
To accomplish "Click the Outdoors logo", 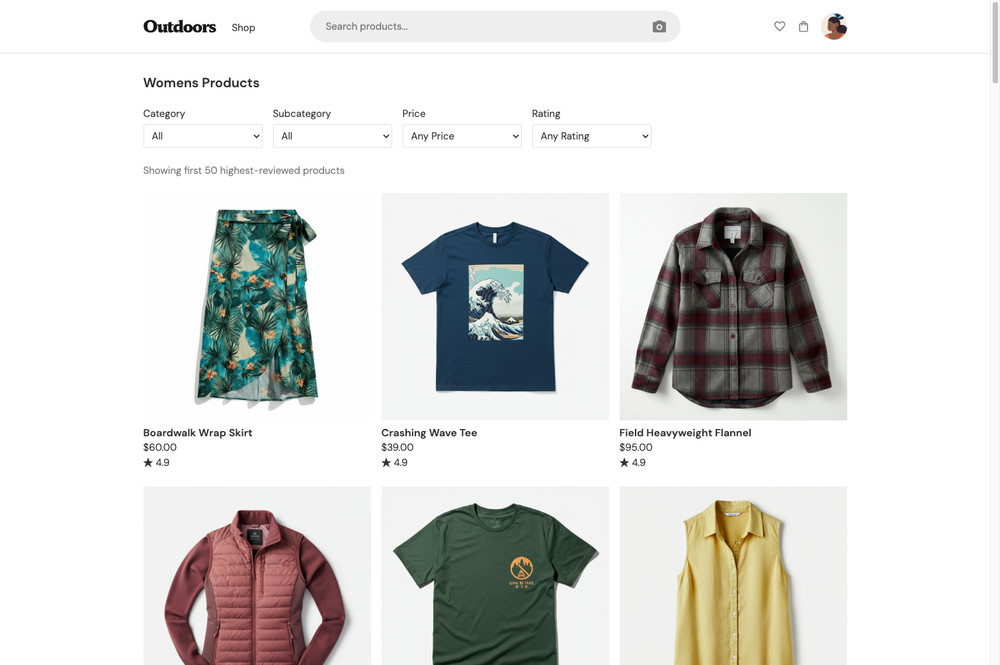I will click(180, 27).
